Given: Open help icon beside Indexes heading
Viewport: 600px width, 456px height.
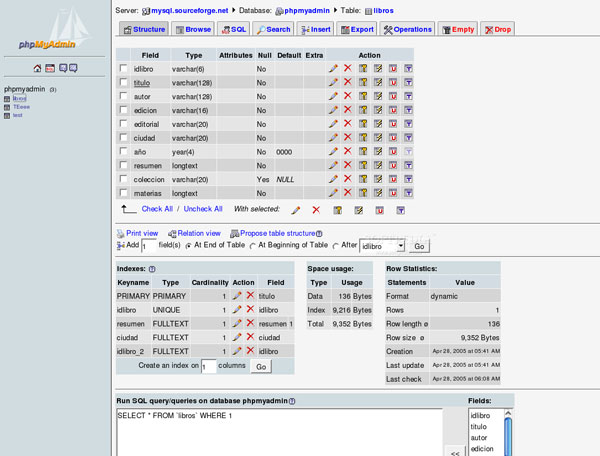Looking at the screenshot, I should click(x=152, y=269).
